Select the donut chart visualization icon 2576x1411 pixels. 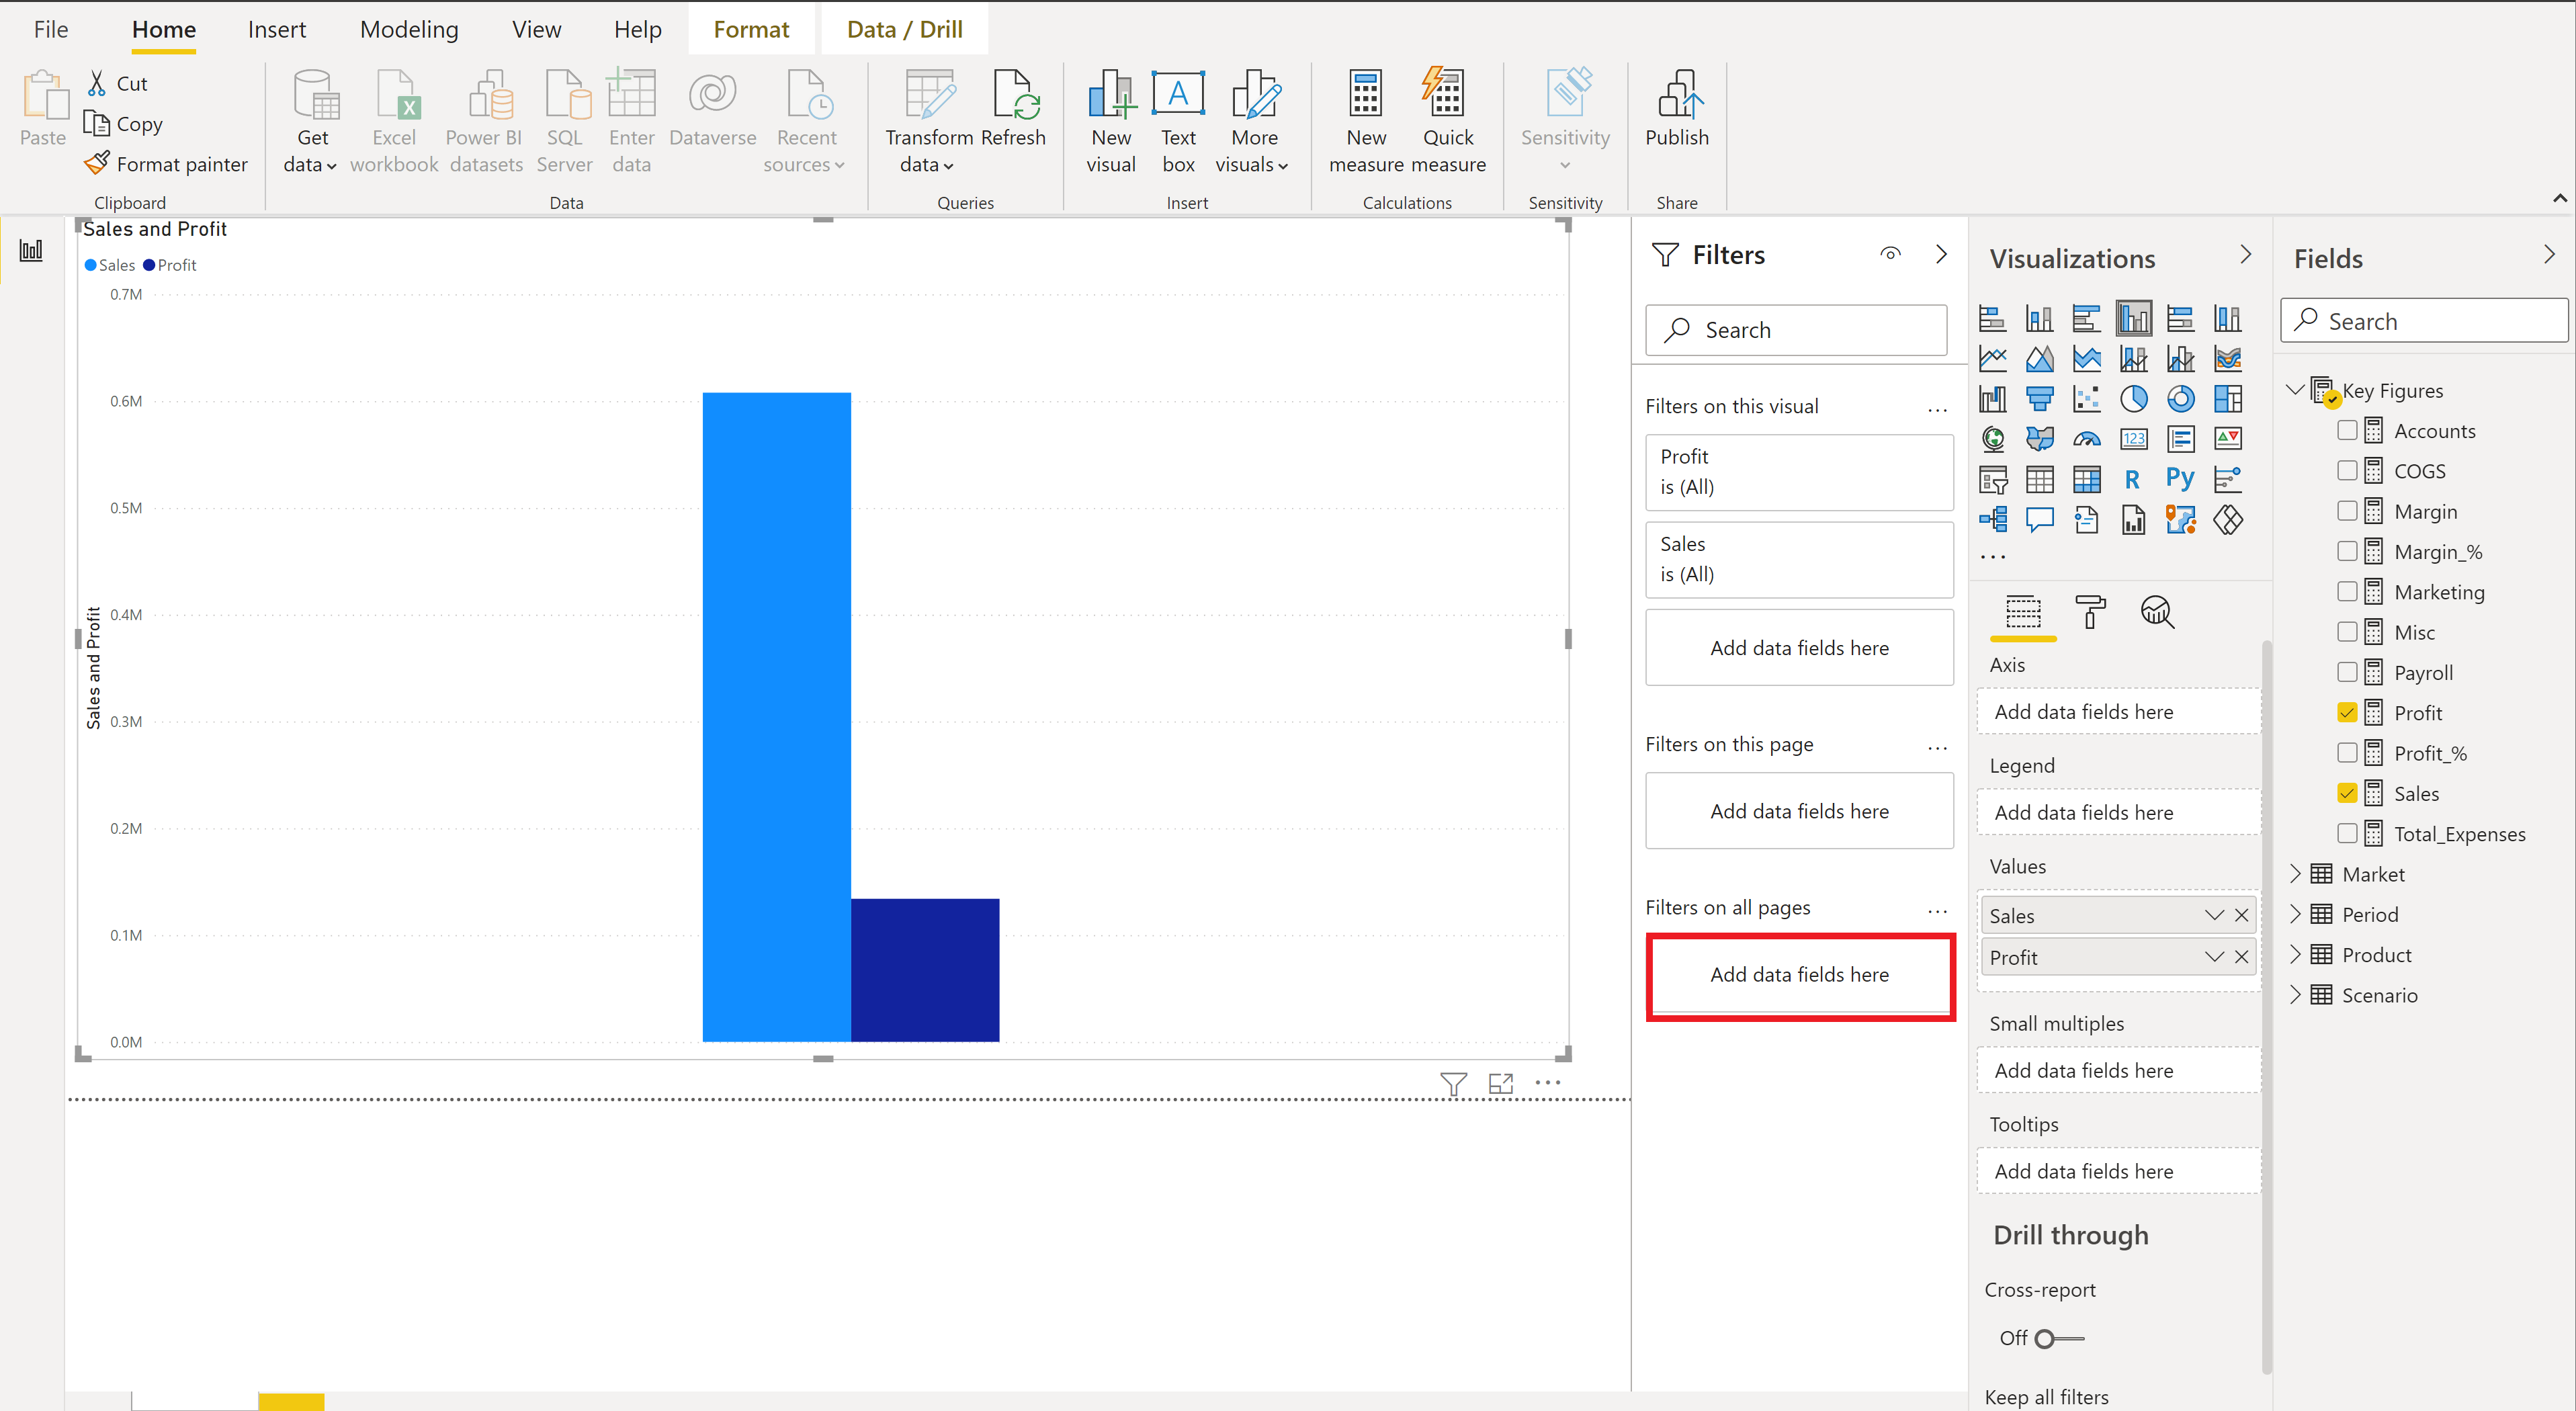tap(2180, 399)
